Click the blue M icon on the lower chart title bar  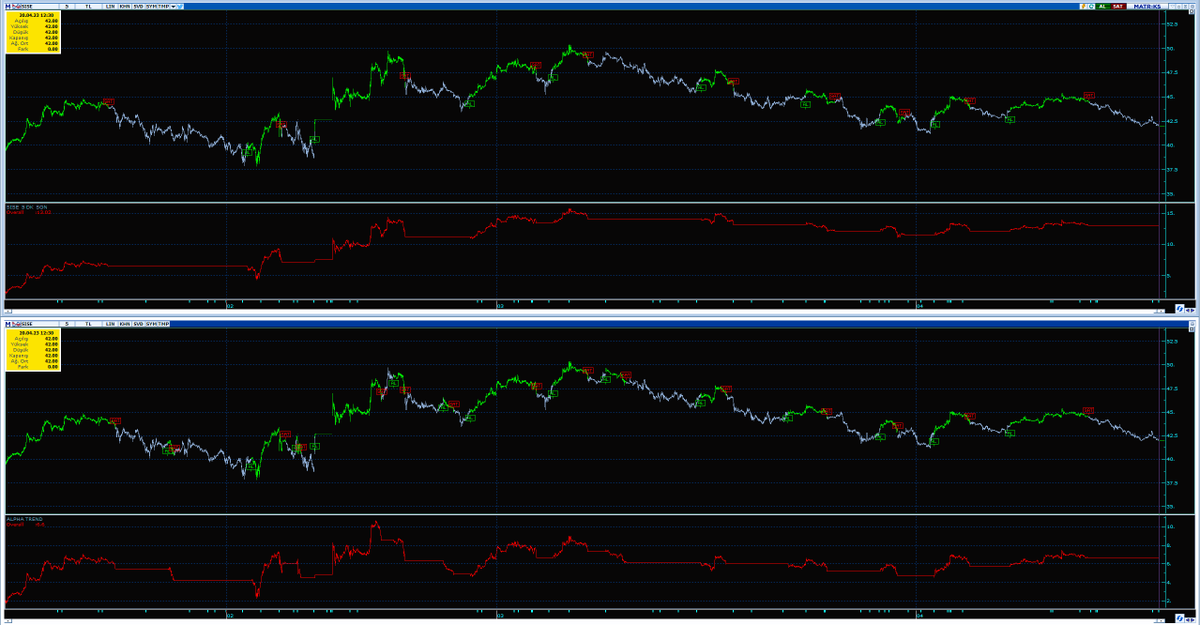click(9, 324)
